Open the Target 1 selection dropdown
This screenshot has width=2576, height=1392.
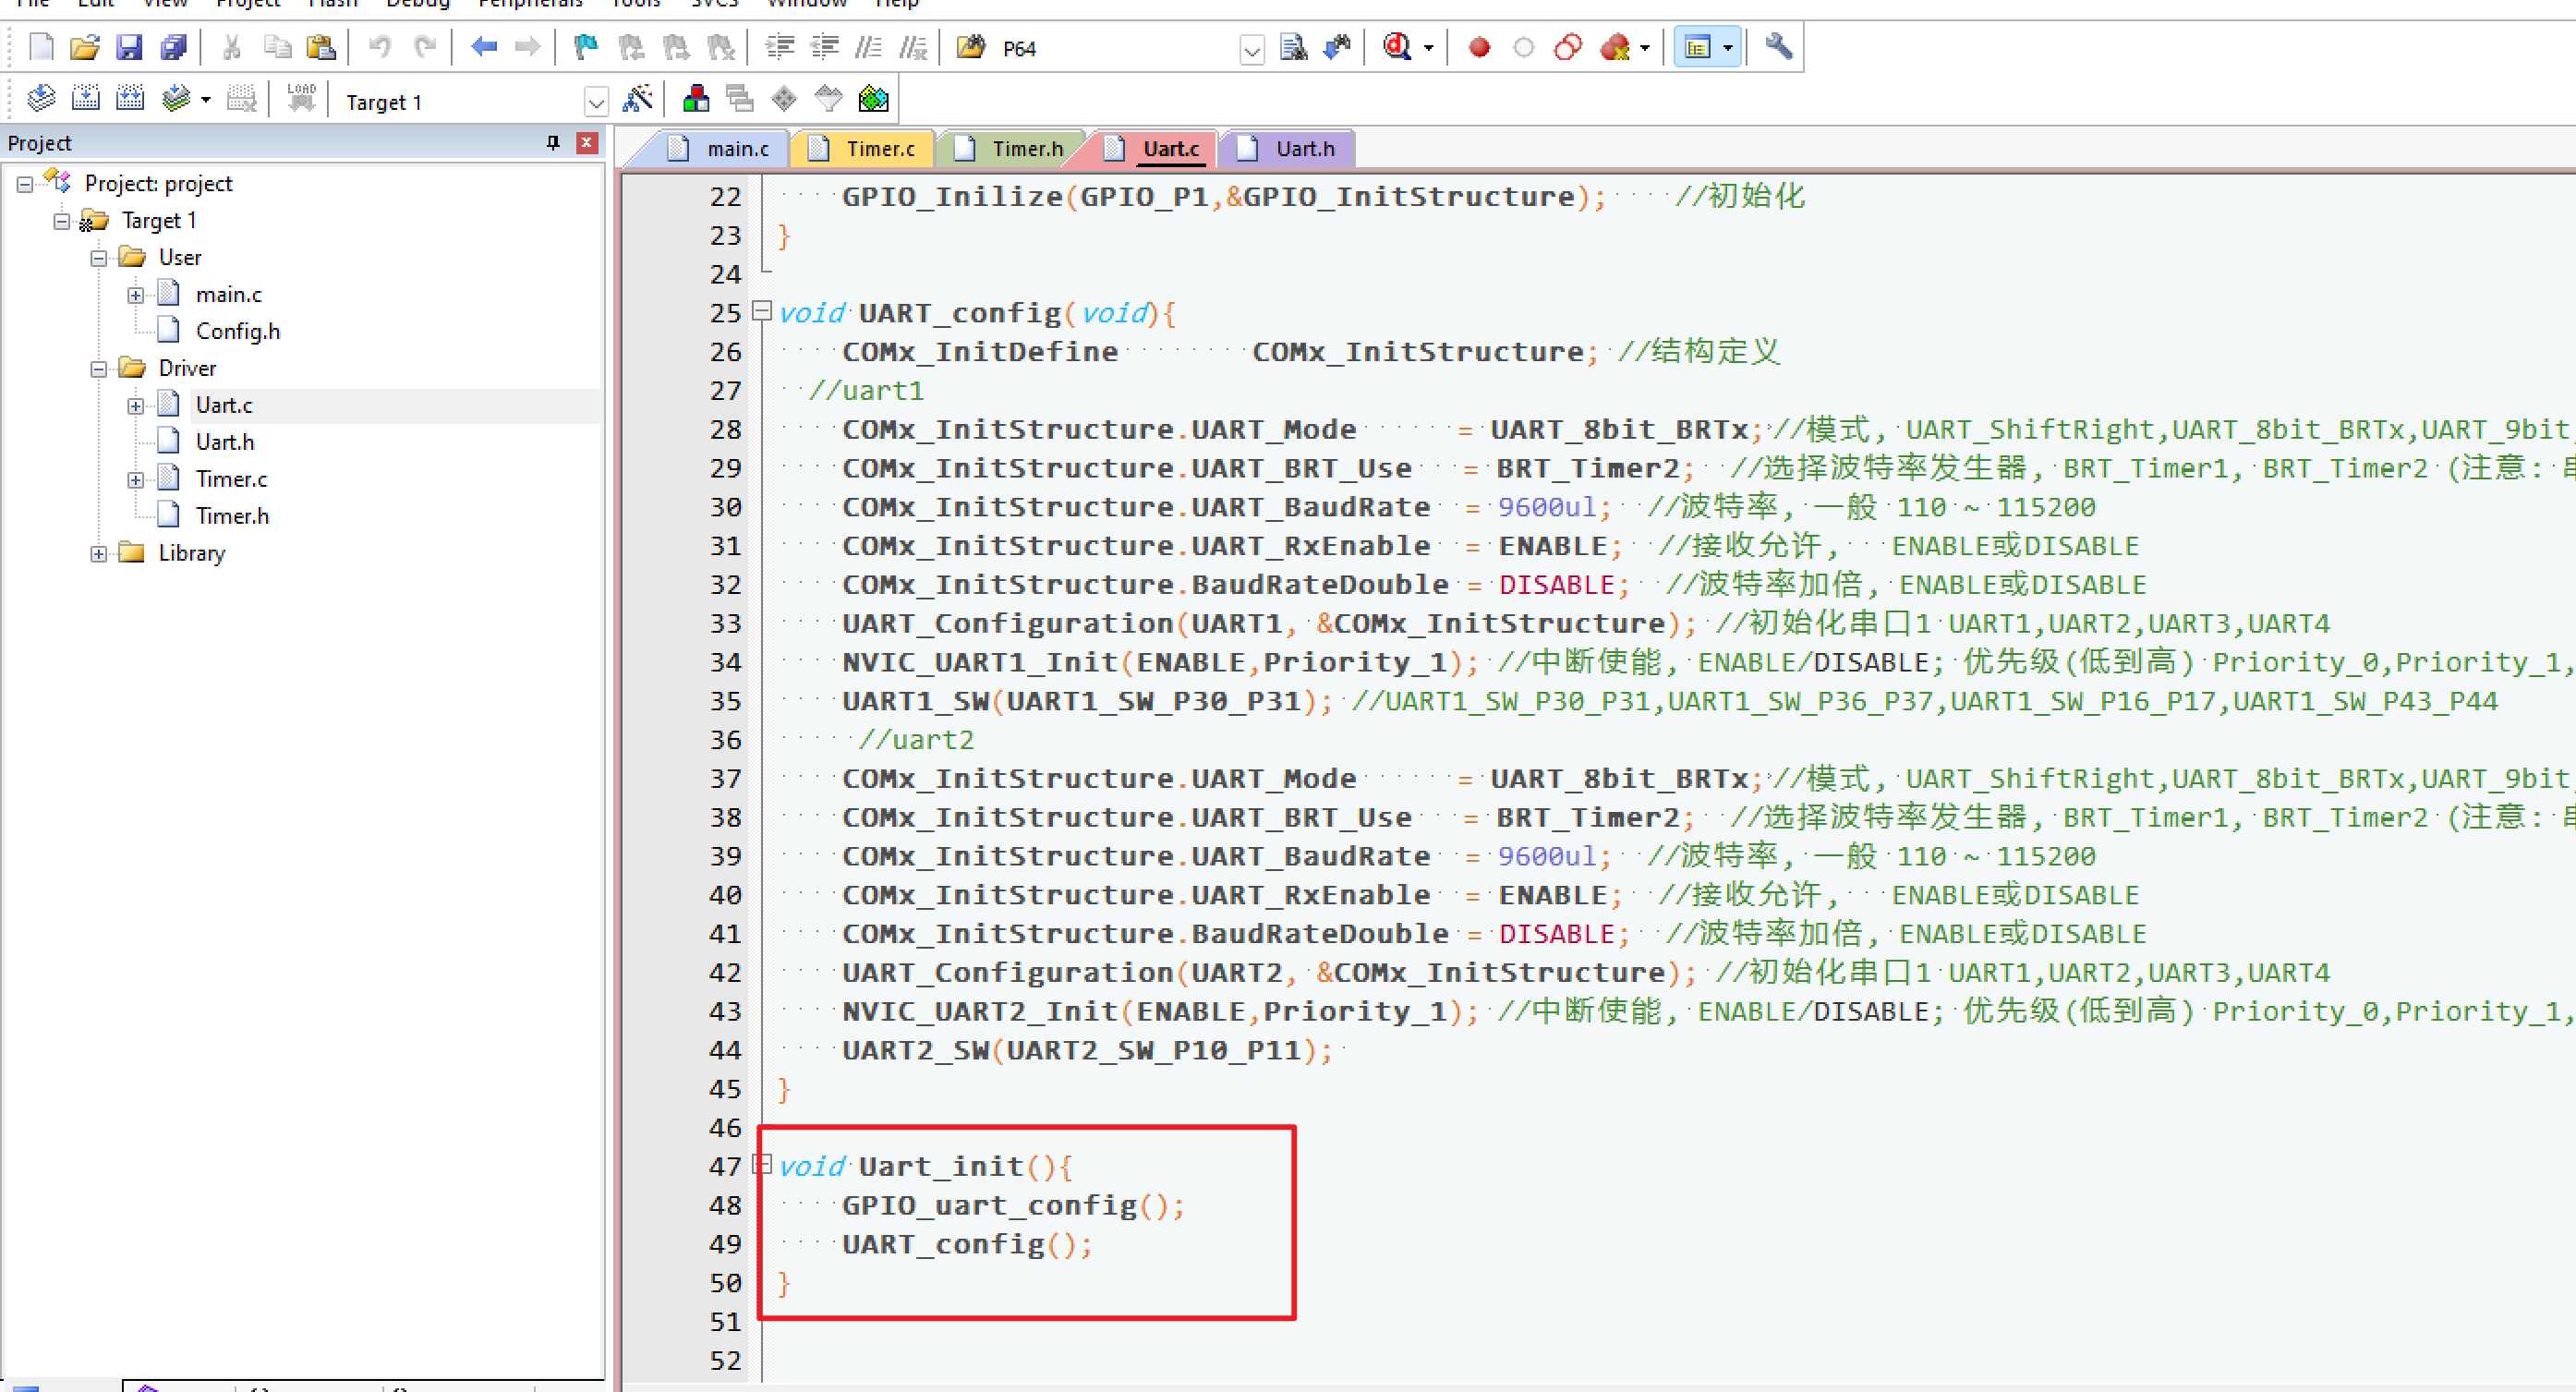coord(596,101)
